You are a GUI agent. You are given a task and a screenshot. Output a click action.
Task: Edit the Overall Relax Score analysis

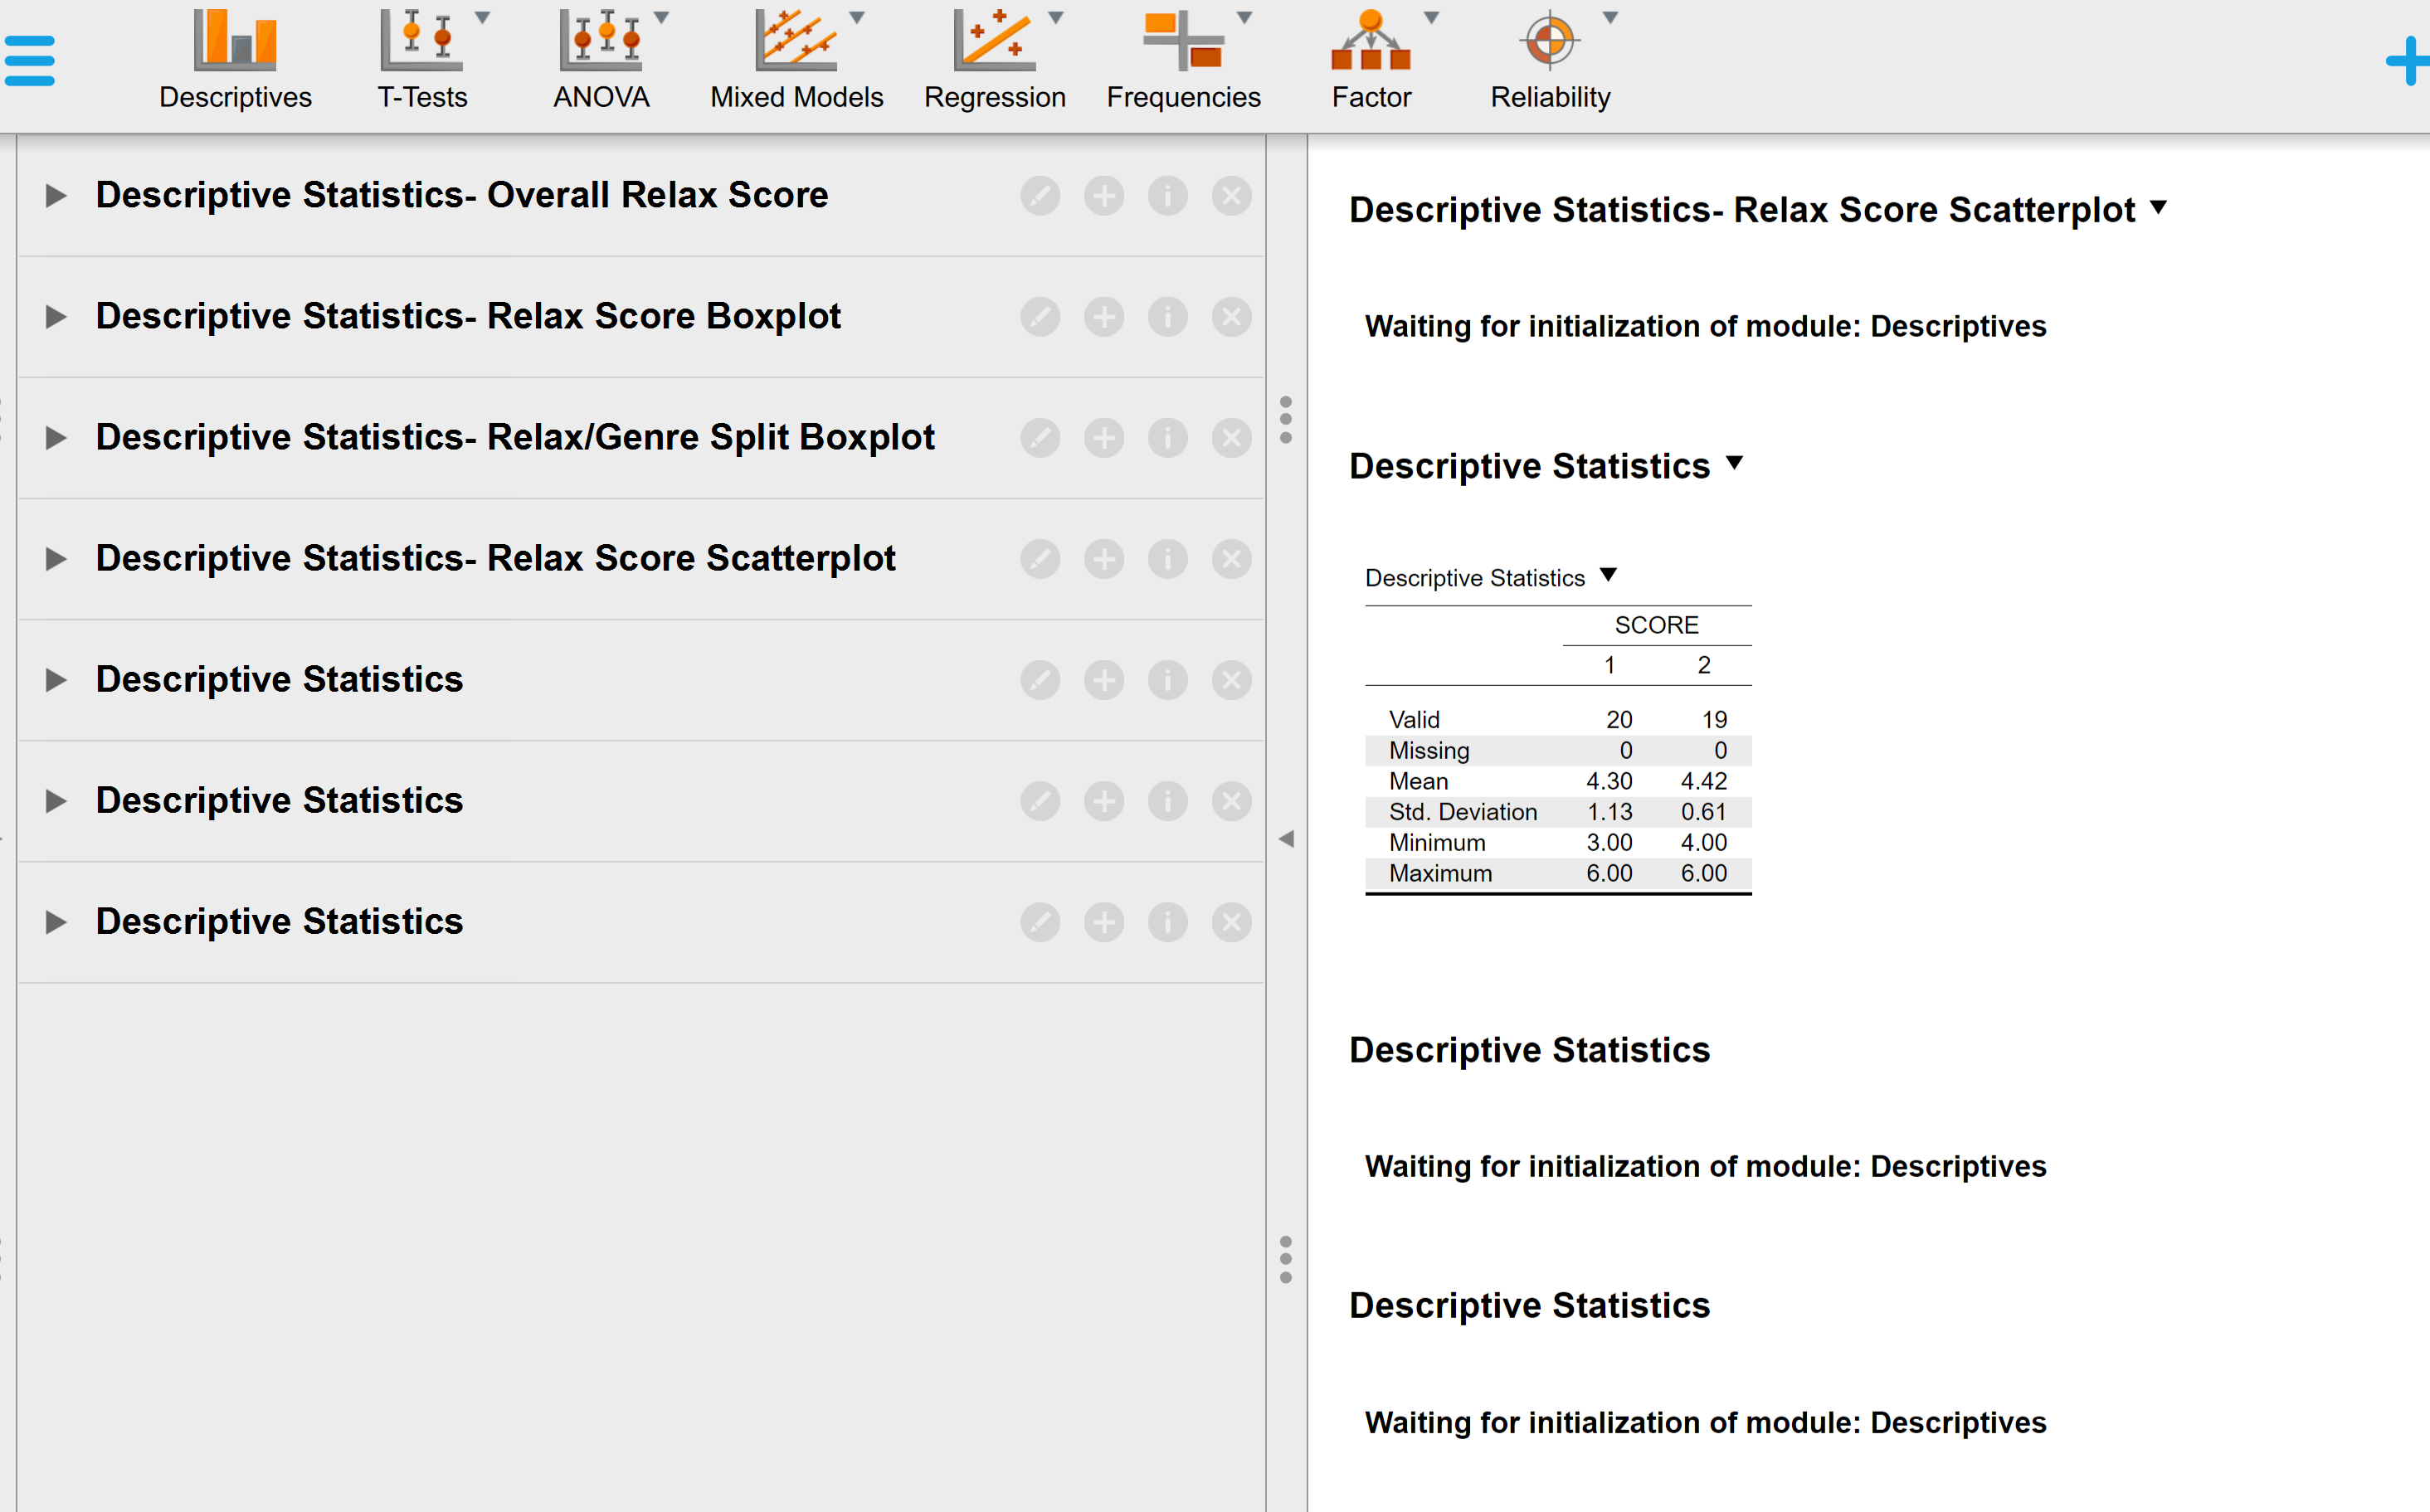[x=1040, y=196]
